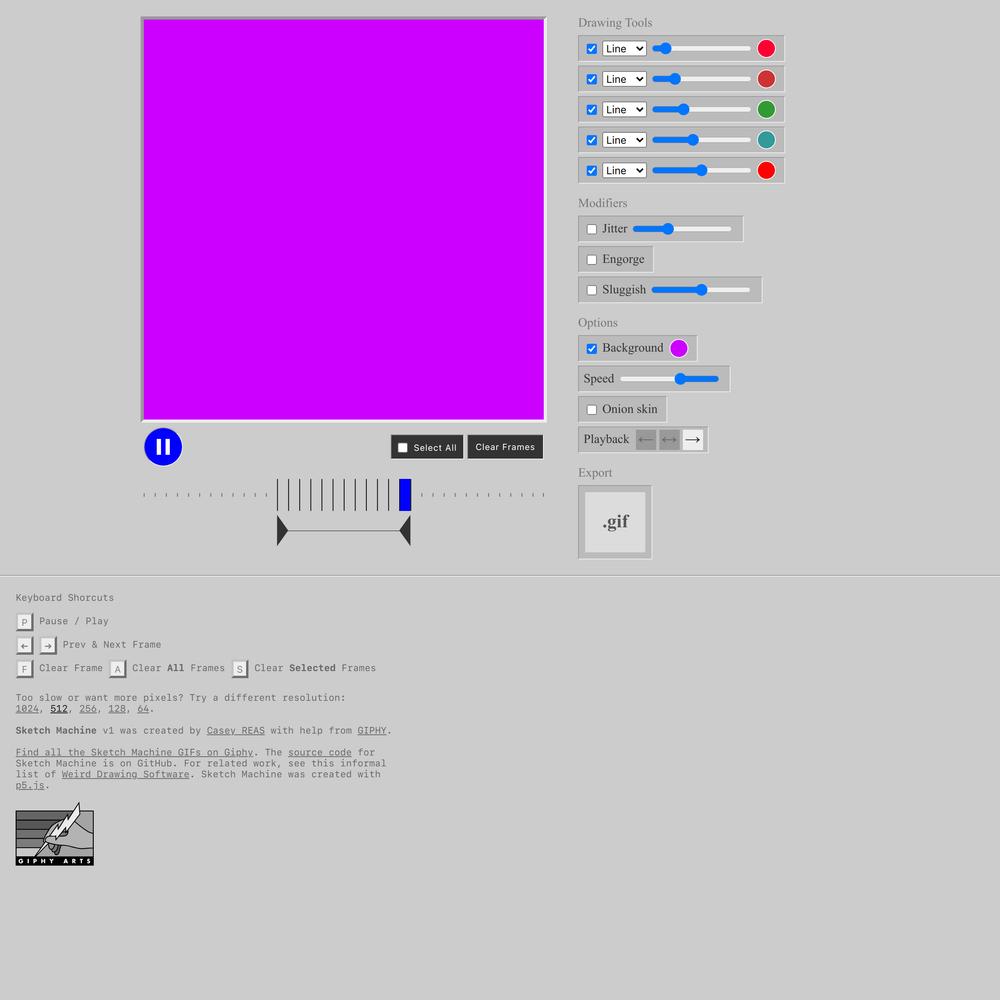
Task: Adjust the third drawing tool size slider
Action: coord(701,110)
